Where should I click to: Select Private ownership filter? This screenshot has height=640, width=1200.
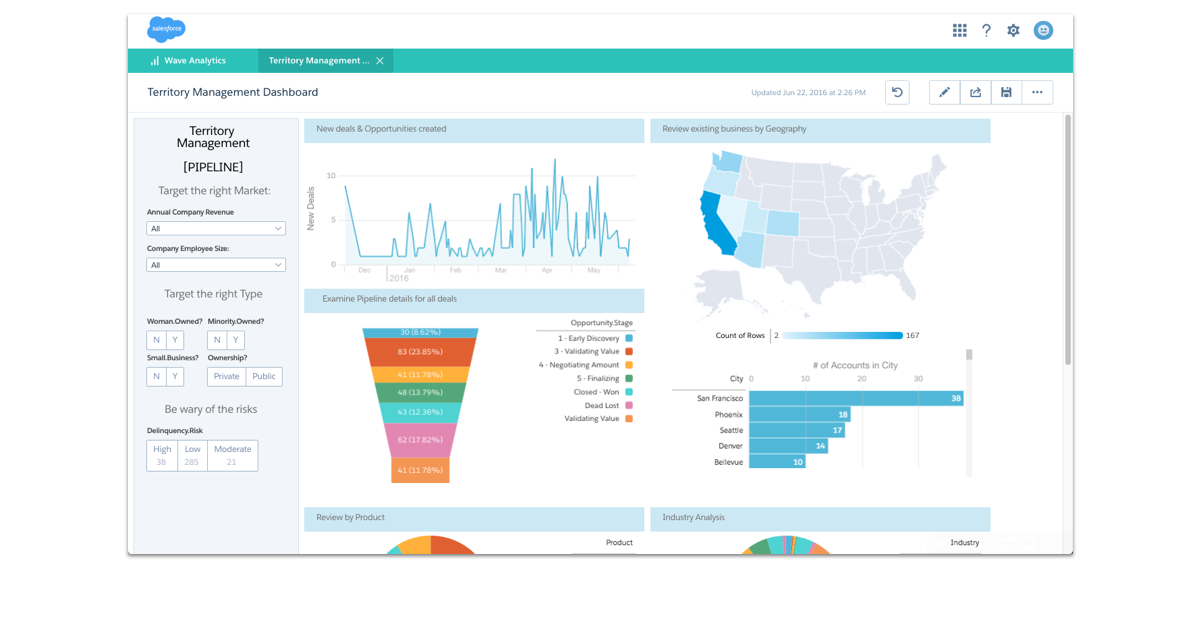[227, 377]
